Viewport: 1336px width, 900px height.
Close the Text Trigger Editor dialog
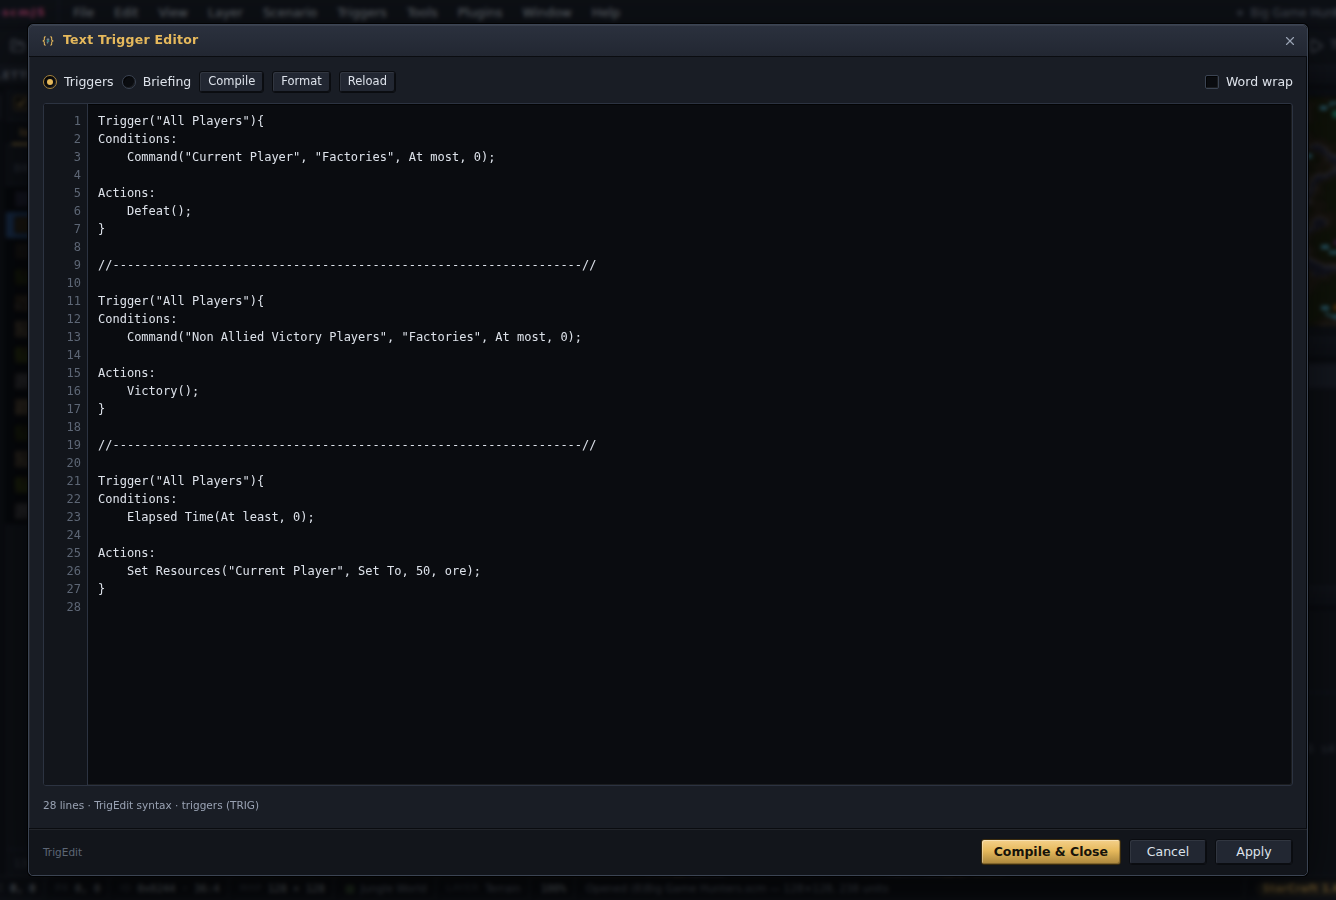pos(1290,41)
